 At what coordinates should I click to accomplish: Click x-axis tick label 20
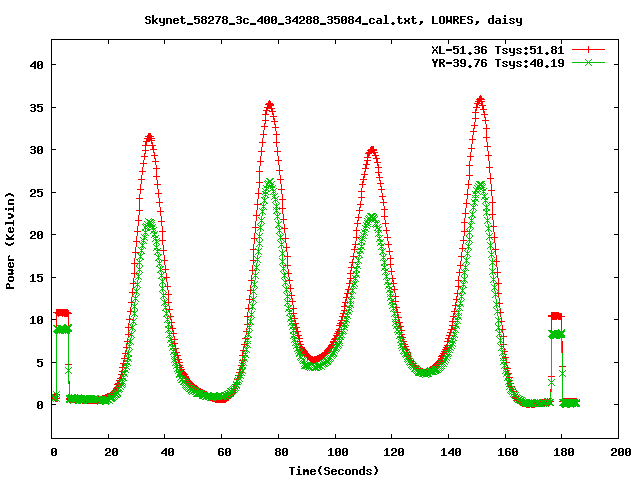[111, 452]
